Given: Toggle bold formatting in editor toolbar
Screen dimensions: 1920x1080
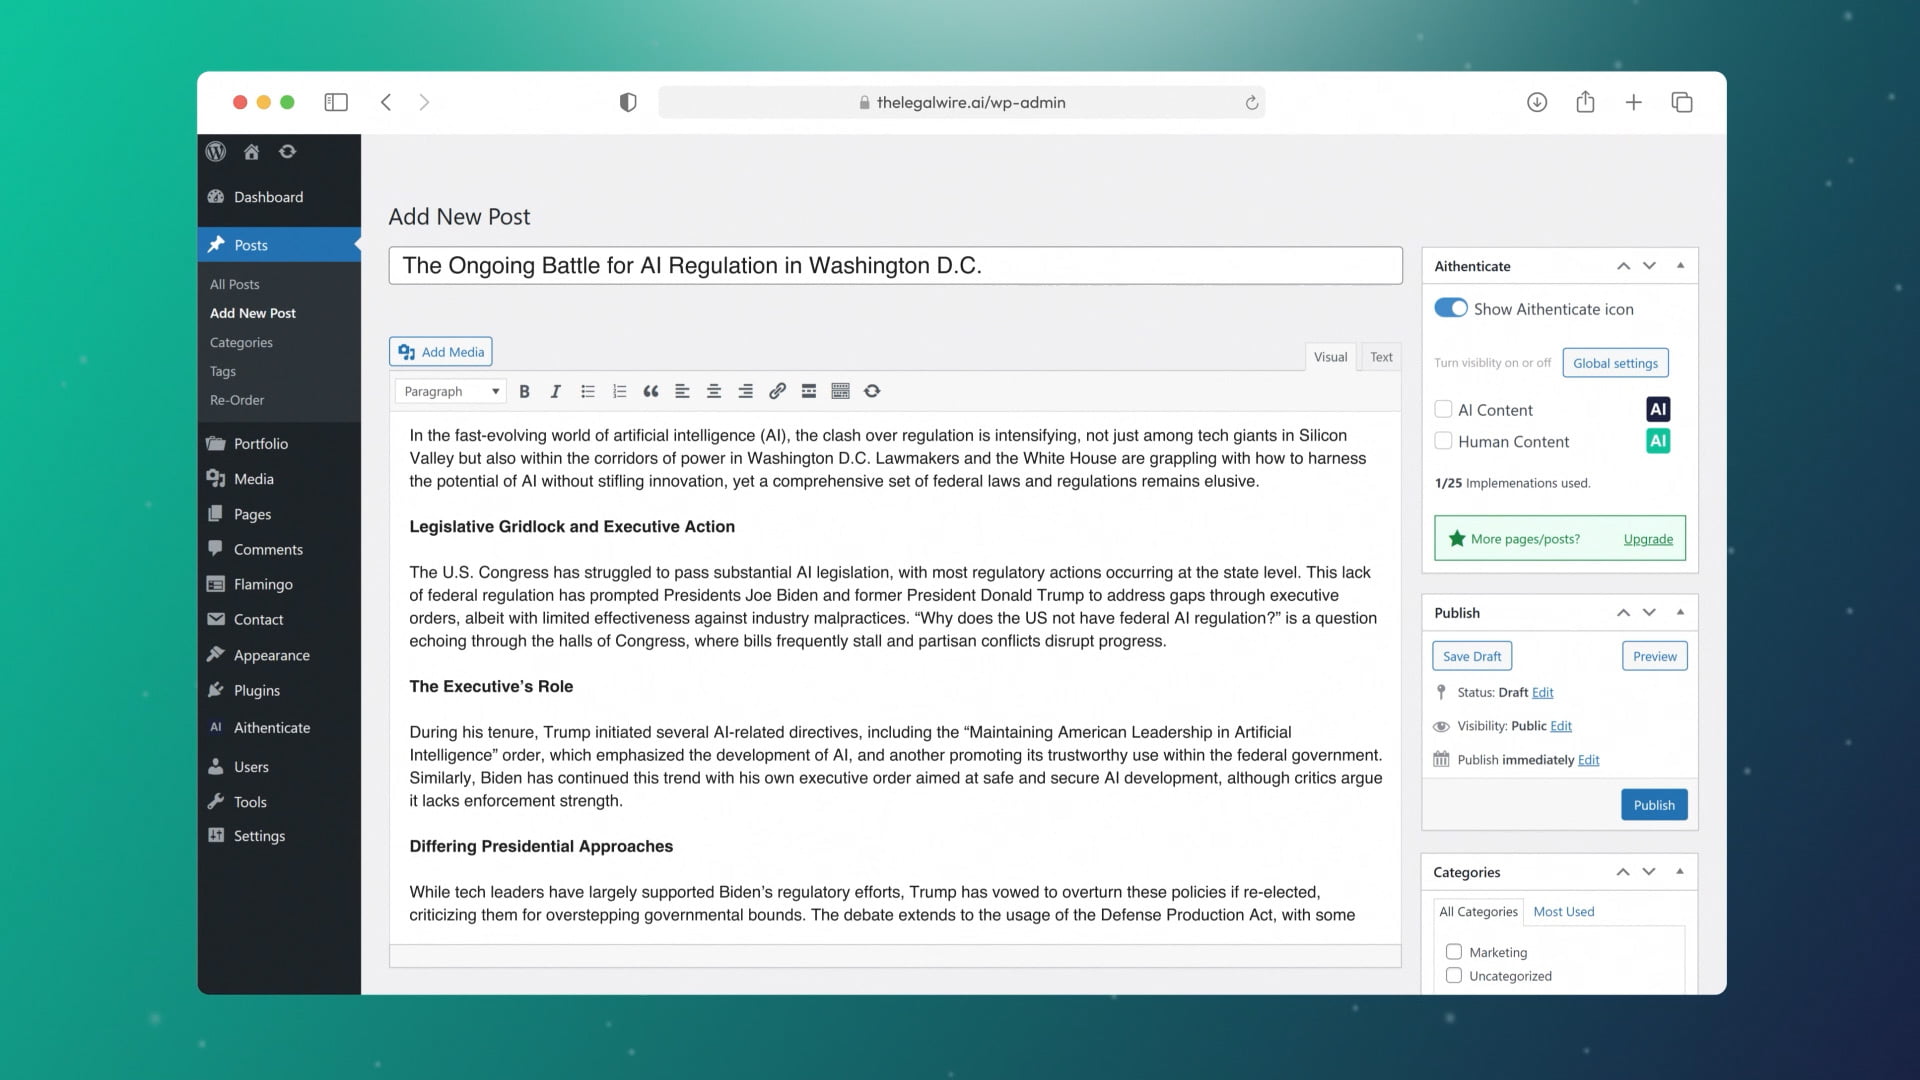Looking at the screenshot, I should (x=524, y=391).
